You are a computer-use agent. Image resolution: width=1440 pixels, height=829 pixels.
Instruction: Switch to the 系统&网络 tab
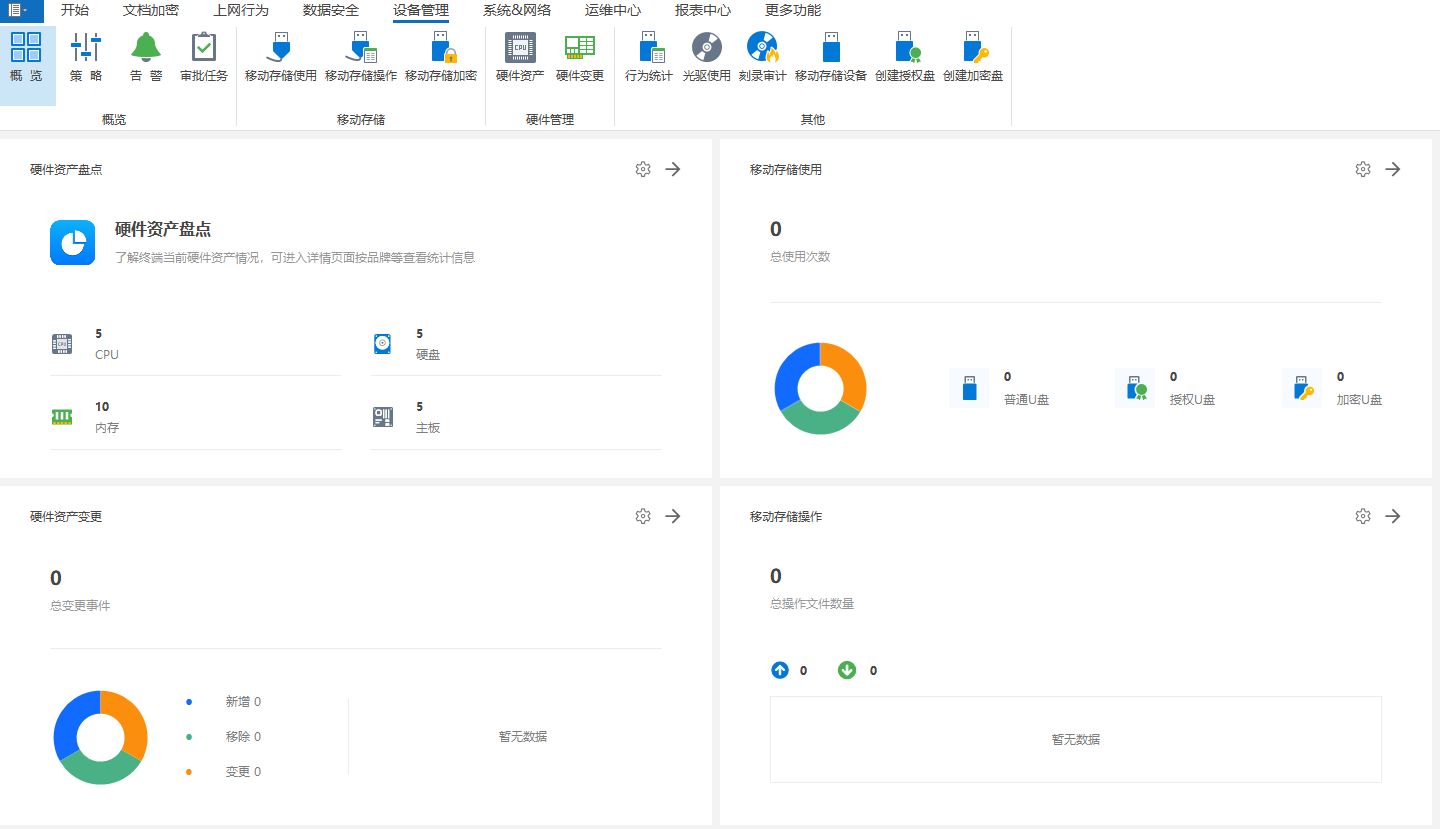pos(517,10)
